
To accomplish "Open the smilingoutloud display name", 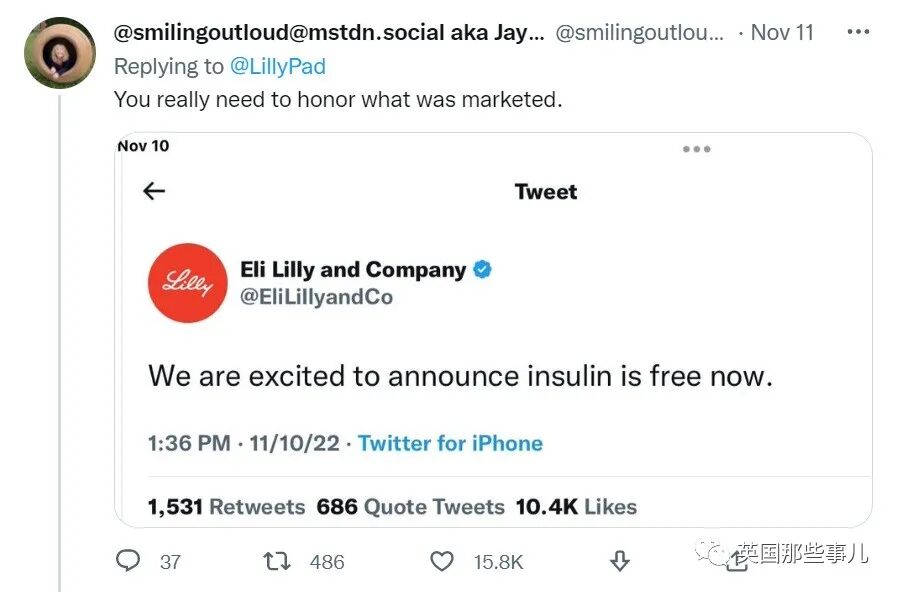I will [x=329, y=33].
